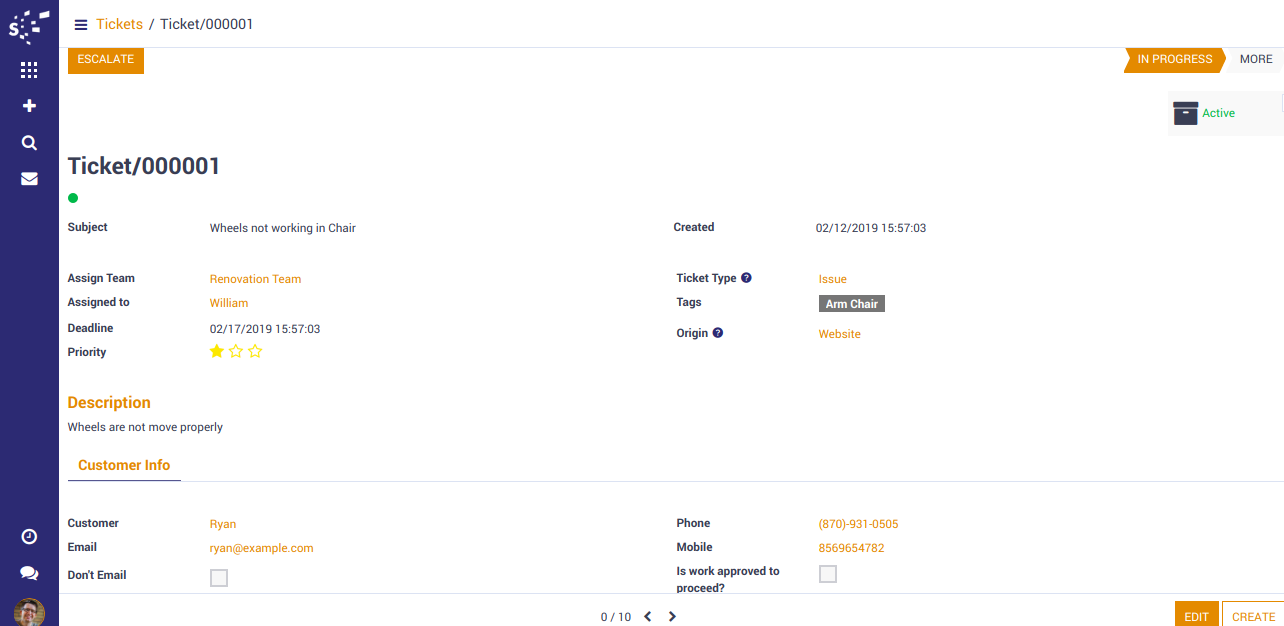This screenshot has height=626, width=1284.
Task: Toggle the hamburger menu expander
Action: point(81,24)
